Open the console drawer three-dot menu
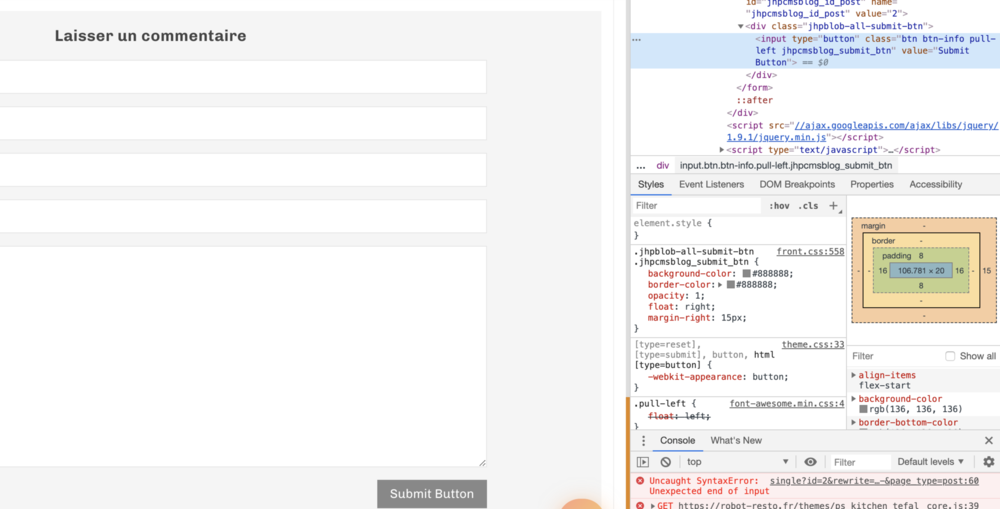 click(x=643, y=441)
